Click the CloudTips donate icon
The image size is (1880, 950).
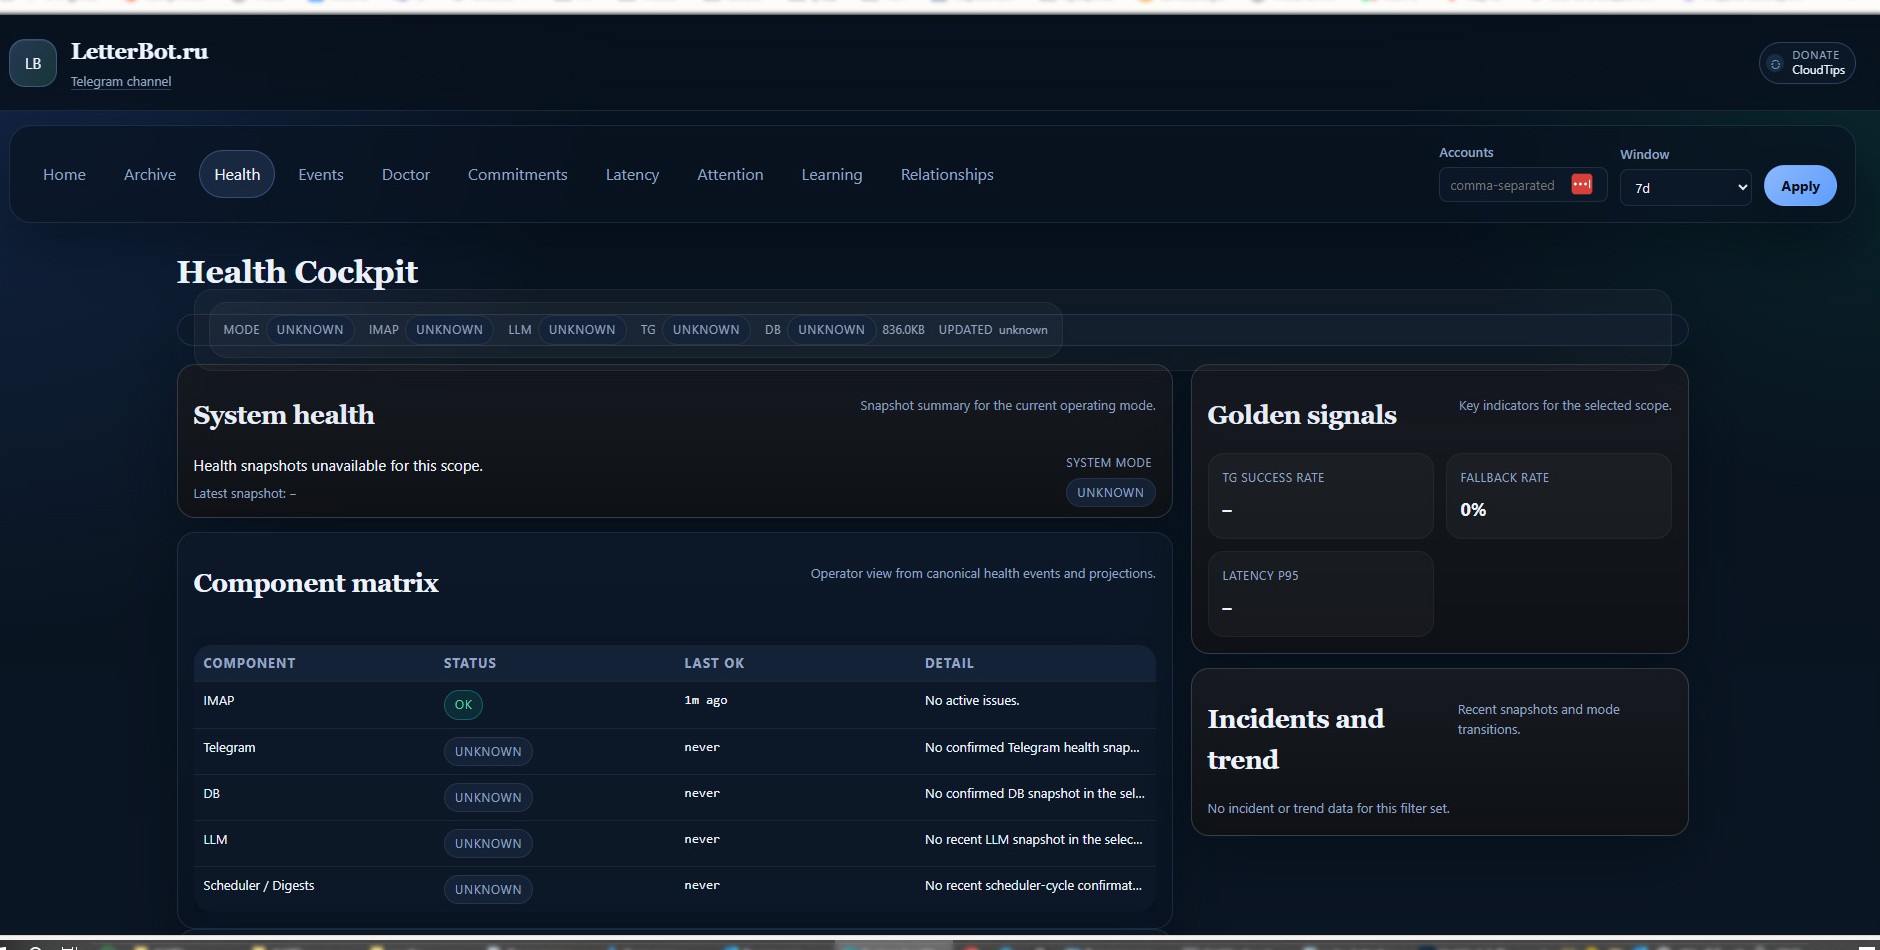[x=1775, y=63]
